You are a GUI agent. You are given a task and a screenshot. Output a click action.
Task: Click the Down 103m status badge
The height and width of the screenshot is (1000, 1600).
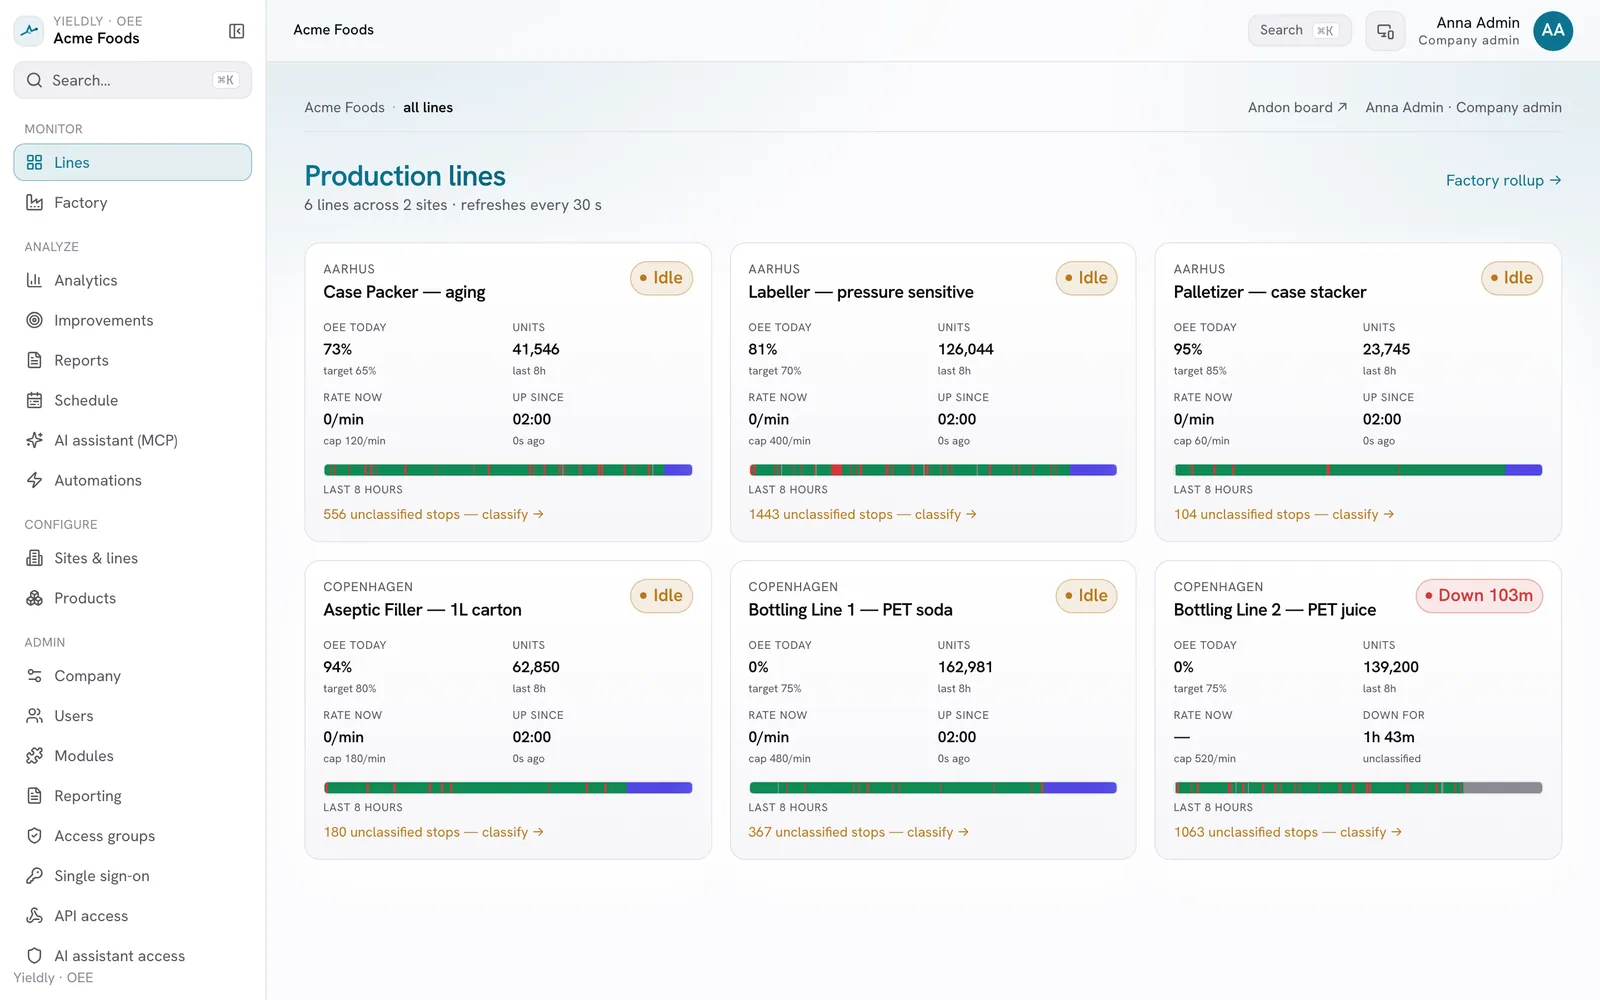[x=1480, y=596]
